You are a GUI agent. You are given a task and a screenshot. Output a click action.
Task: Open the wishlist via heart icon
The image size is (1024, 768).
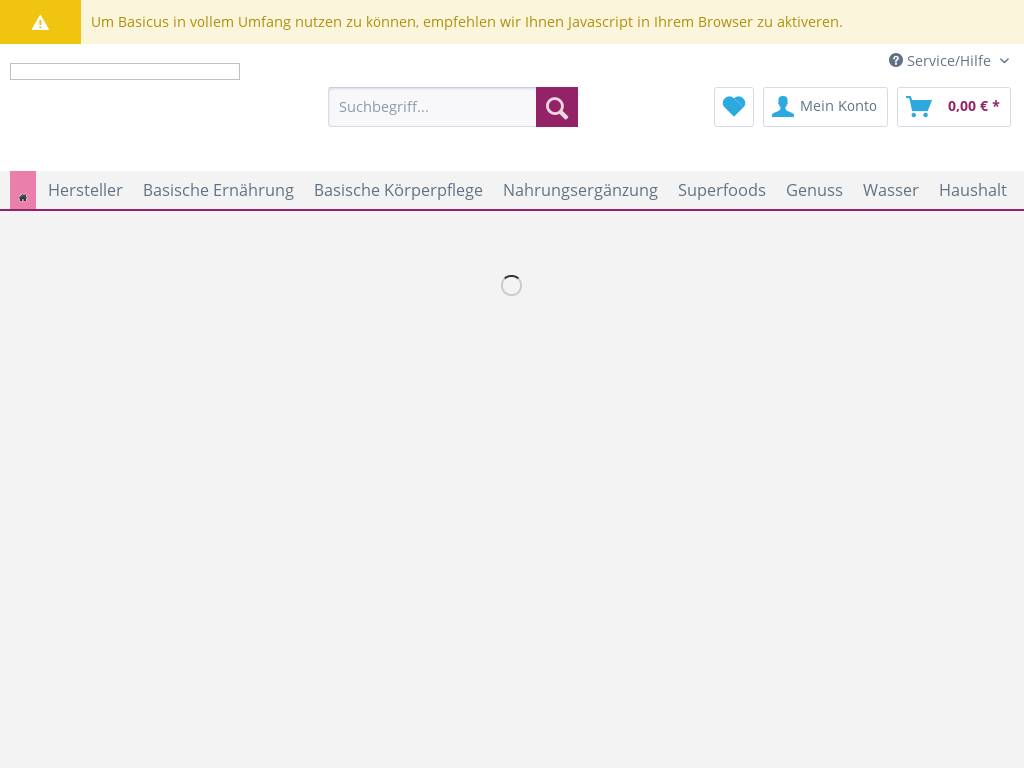tap(734, 106)
